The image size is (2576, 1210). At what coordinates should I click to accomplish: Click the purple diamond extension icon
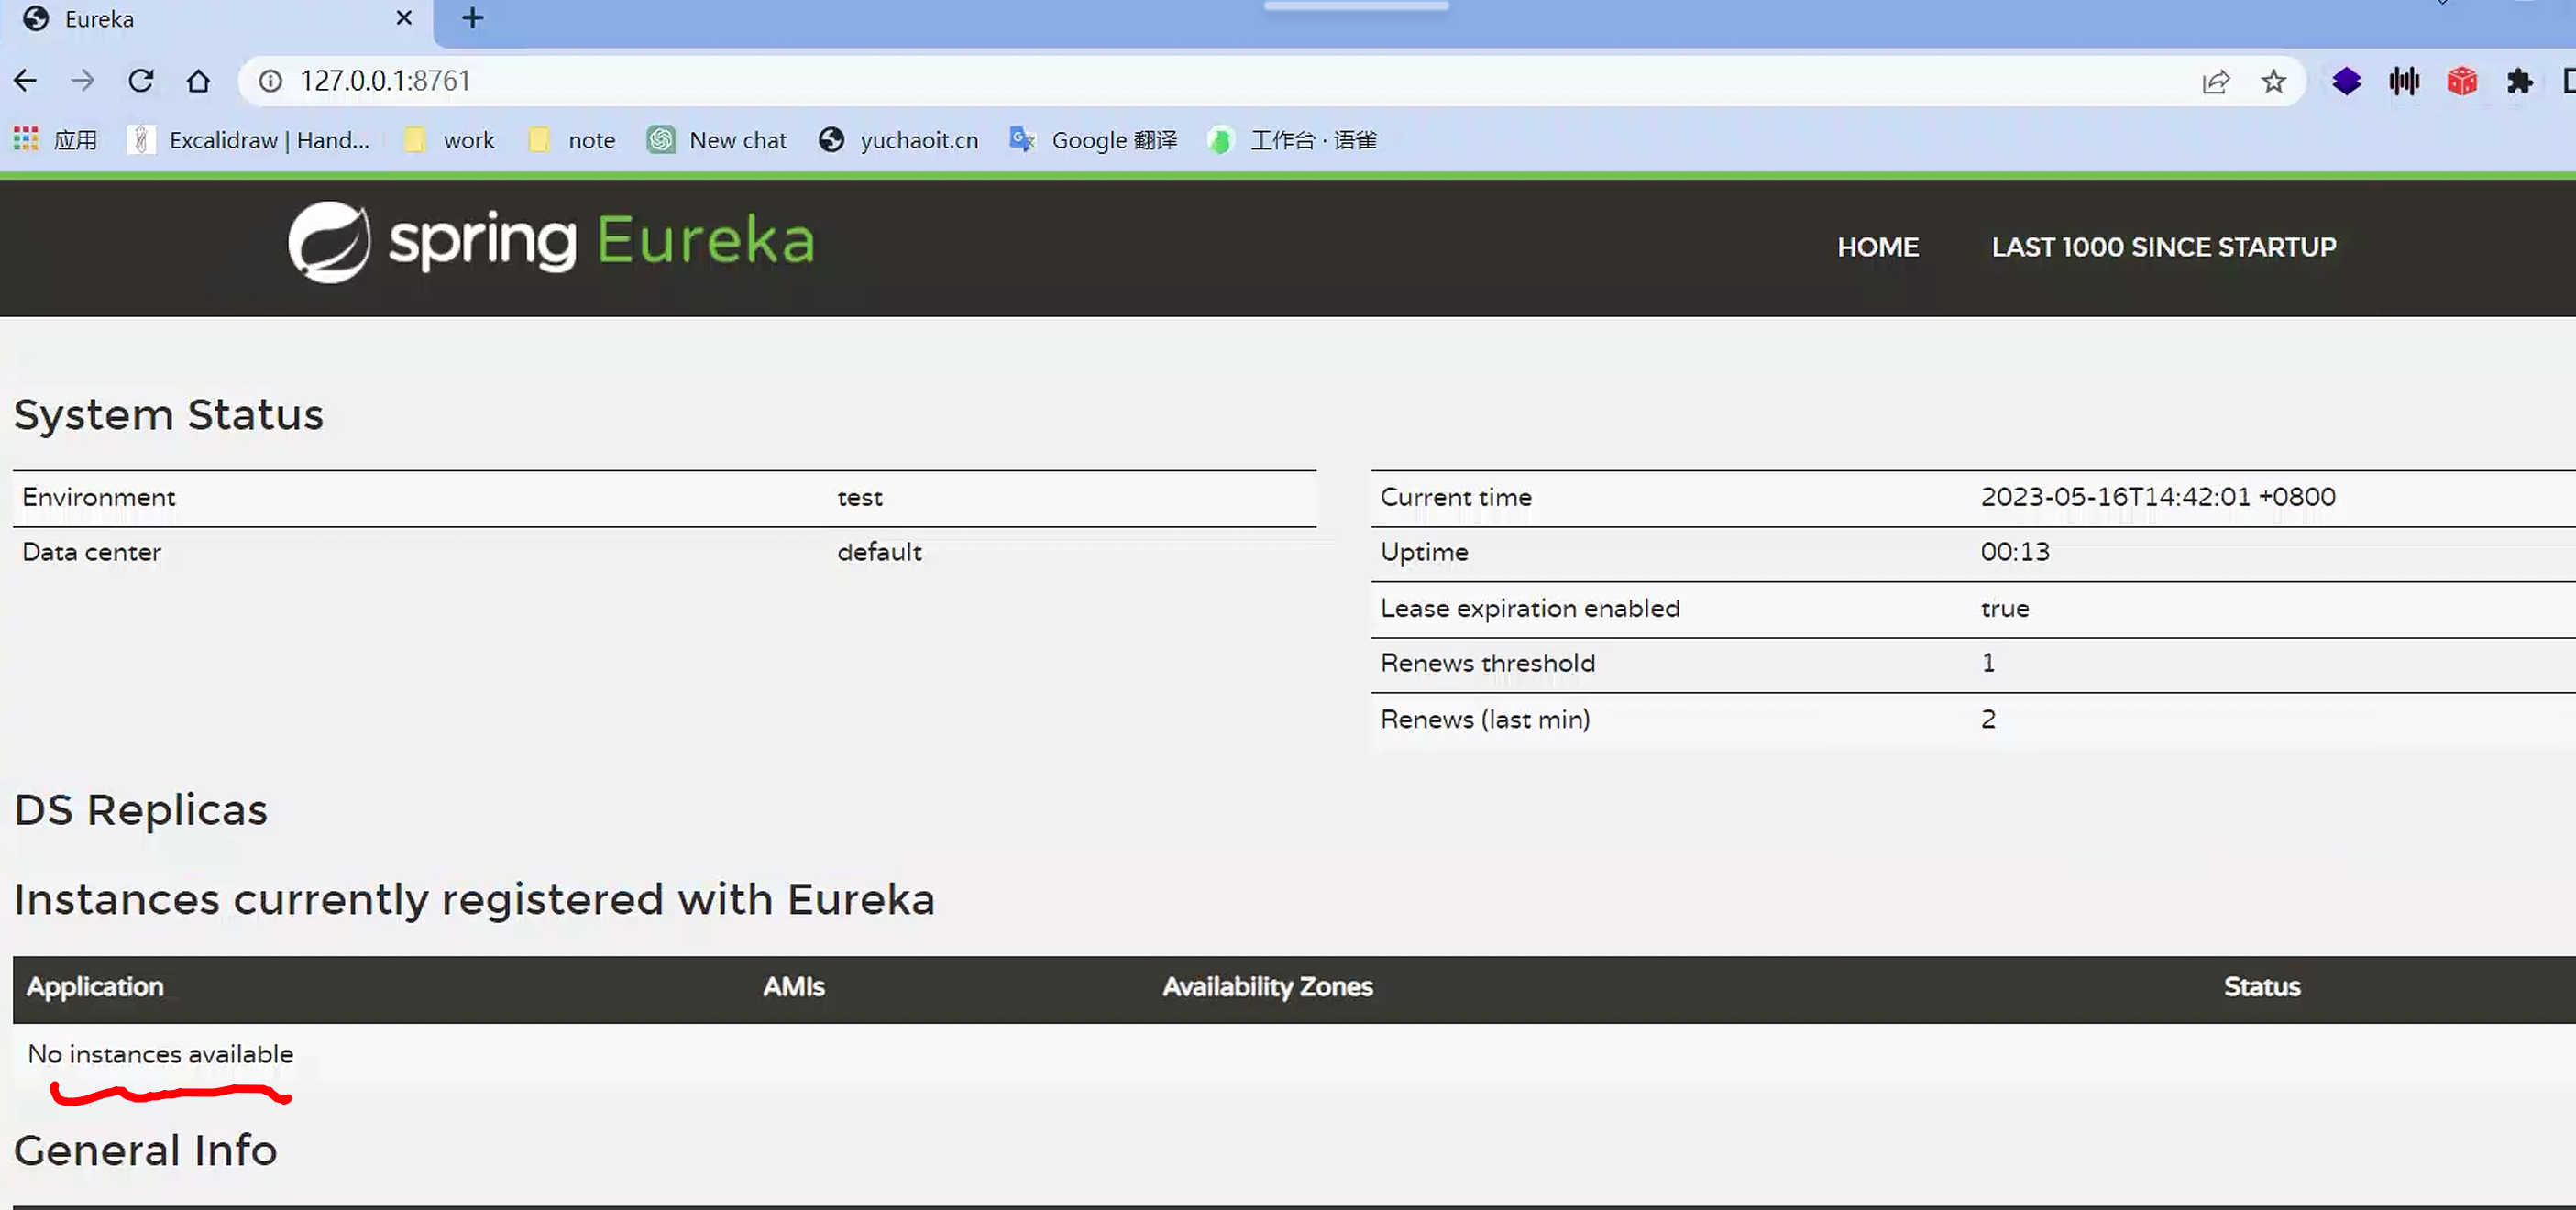(x=2346, y=81)
